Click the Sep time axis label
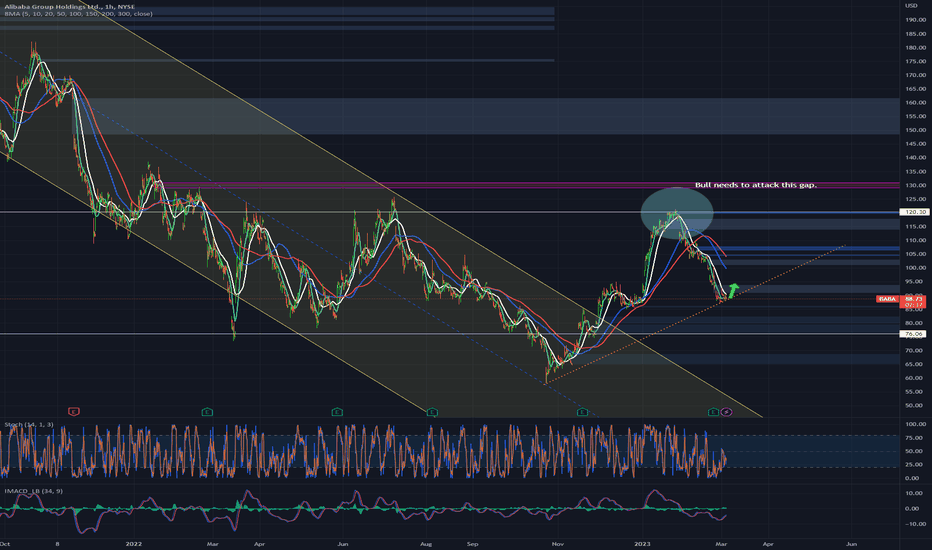The height and width of the screenshot is (550, 932). 473,543
